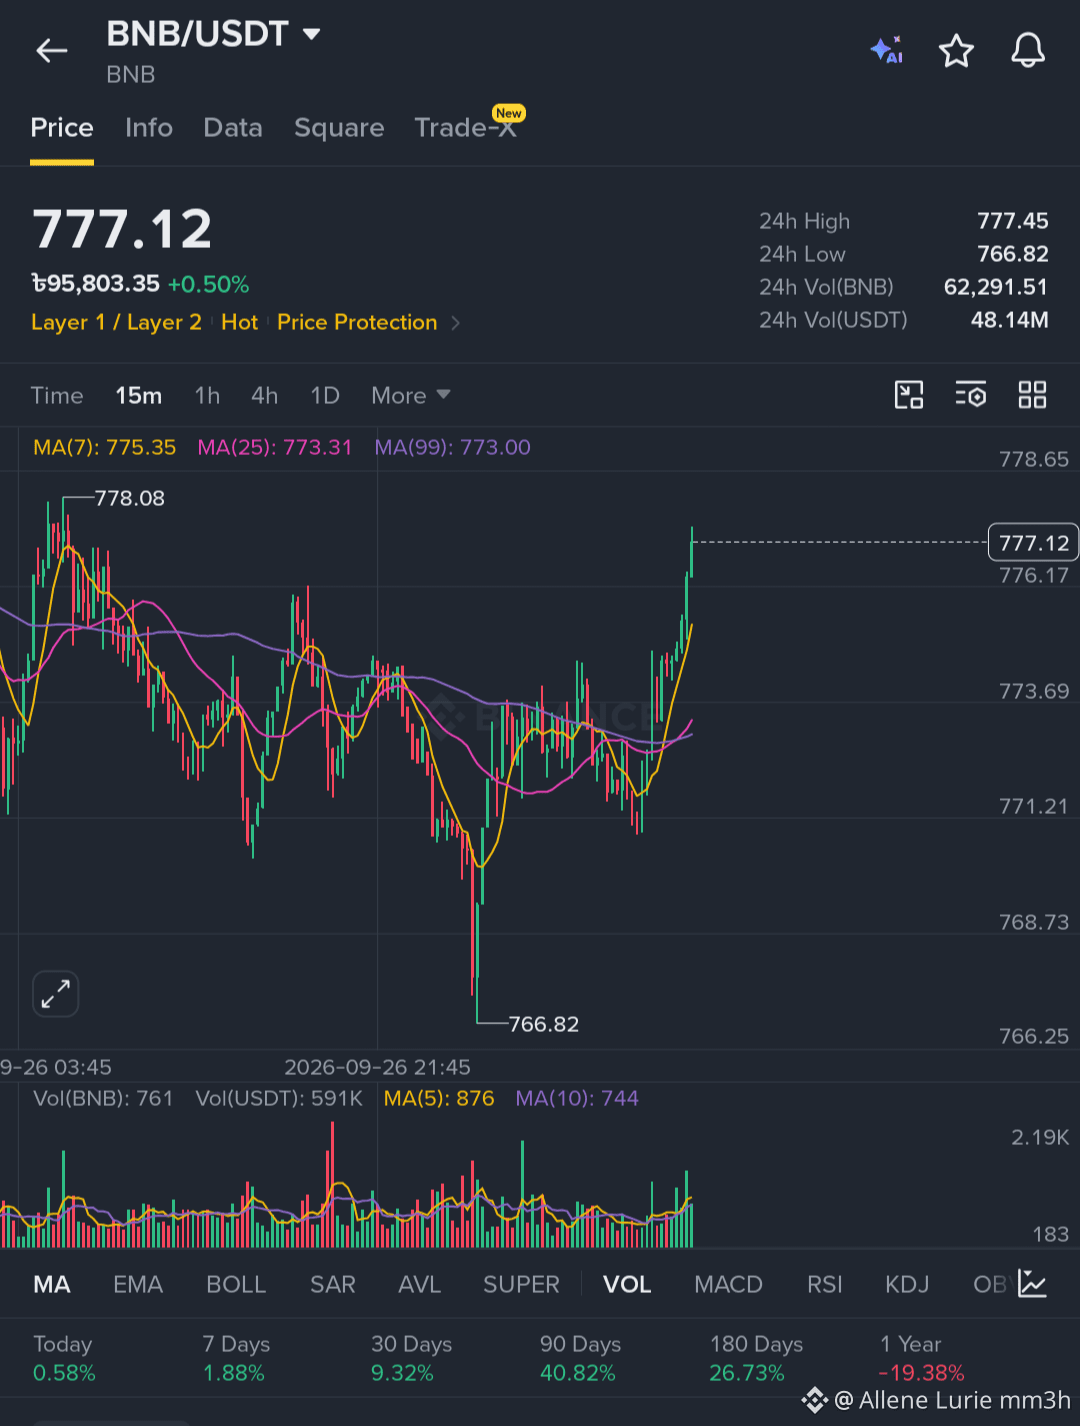Select the 1D timeframe
This screenshot has height=1426, width=1080.
point(325,395)
